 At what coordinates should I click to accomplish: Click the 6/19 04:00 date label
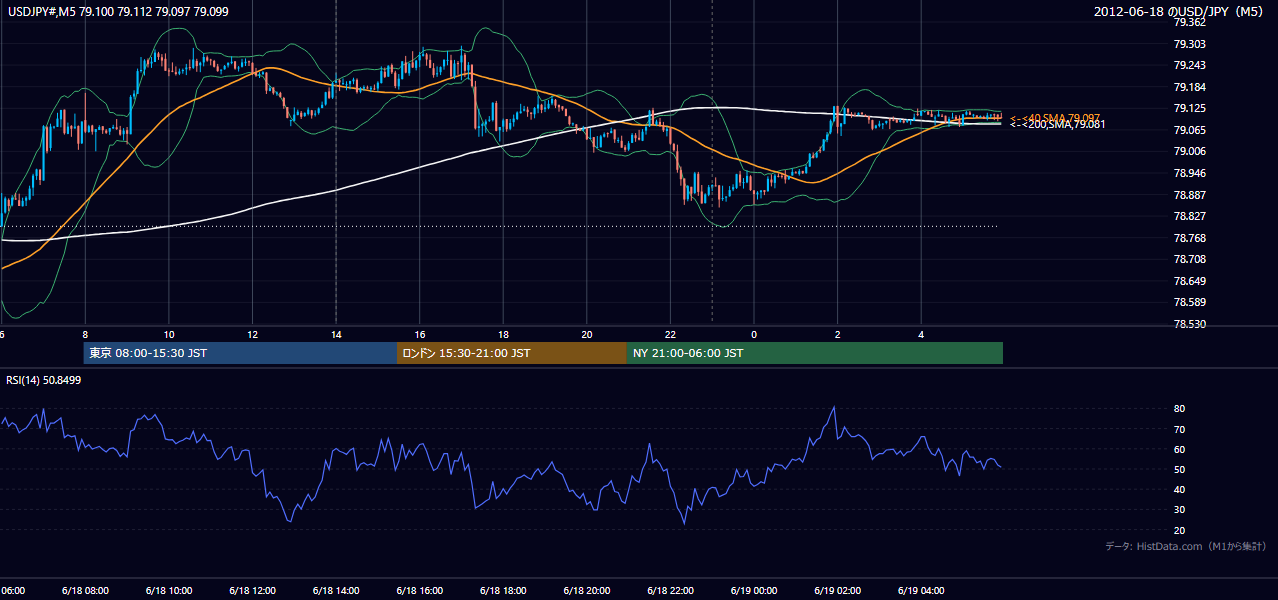(x=921, y=590)
